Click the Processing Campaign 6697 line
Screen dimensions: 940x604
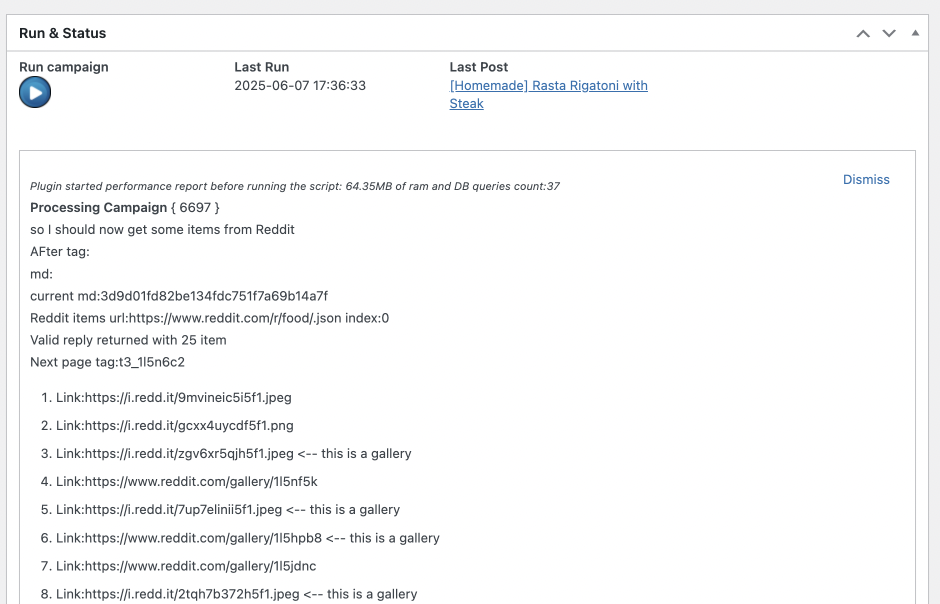coord(124,207)
